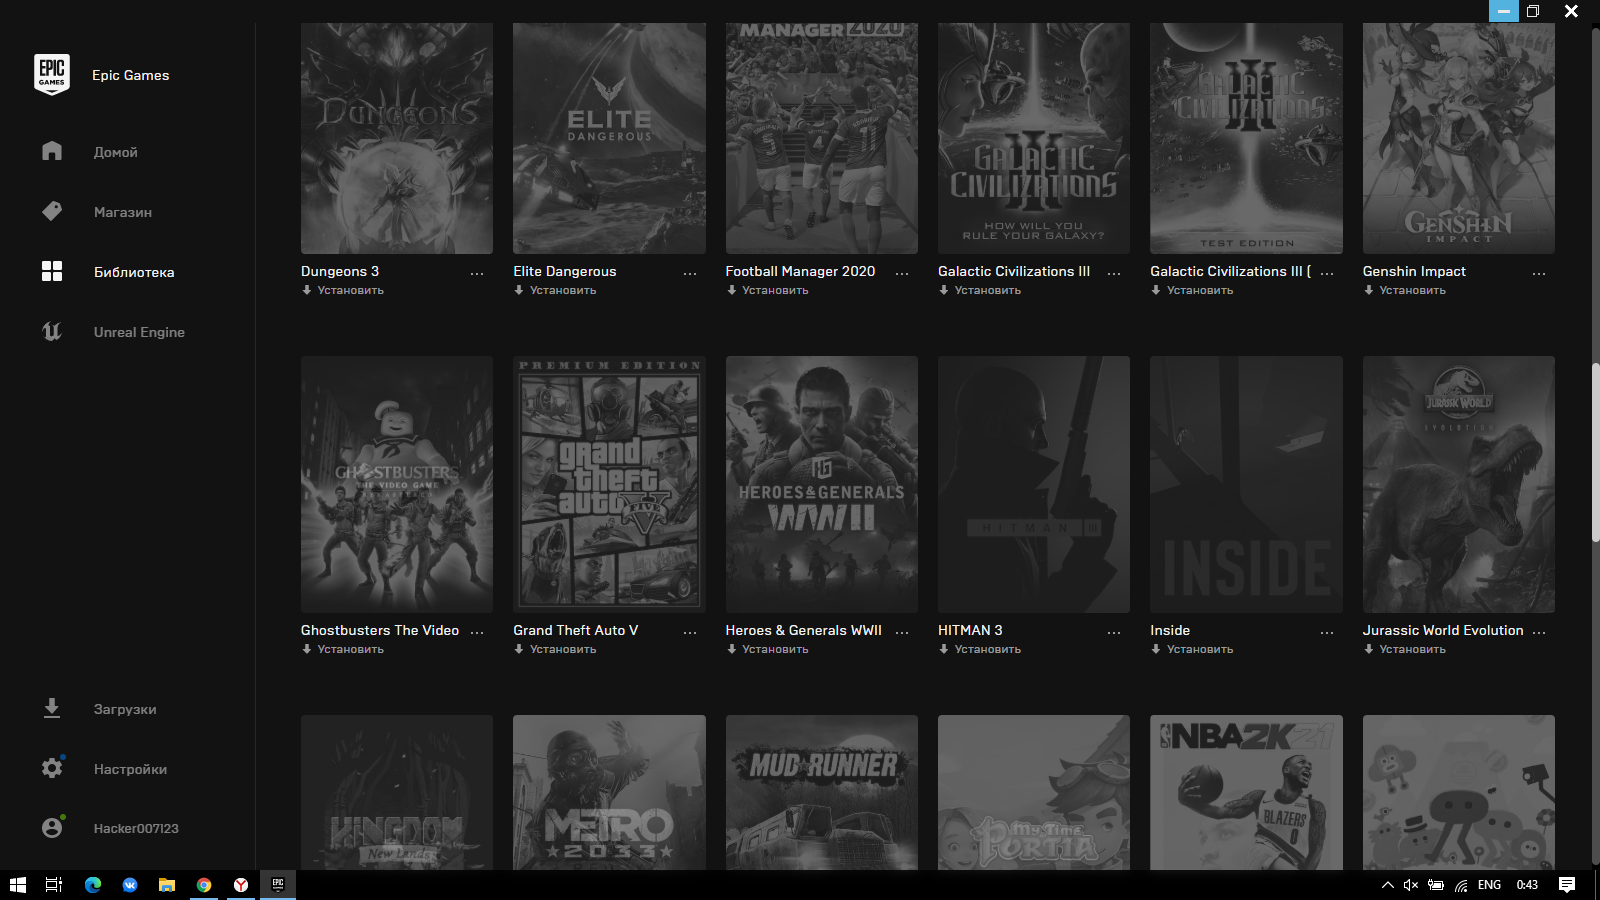Go to the Магазин menu item
The height and width of the screenshot is (900, 1600).
(x=123, y=212)
